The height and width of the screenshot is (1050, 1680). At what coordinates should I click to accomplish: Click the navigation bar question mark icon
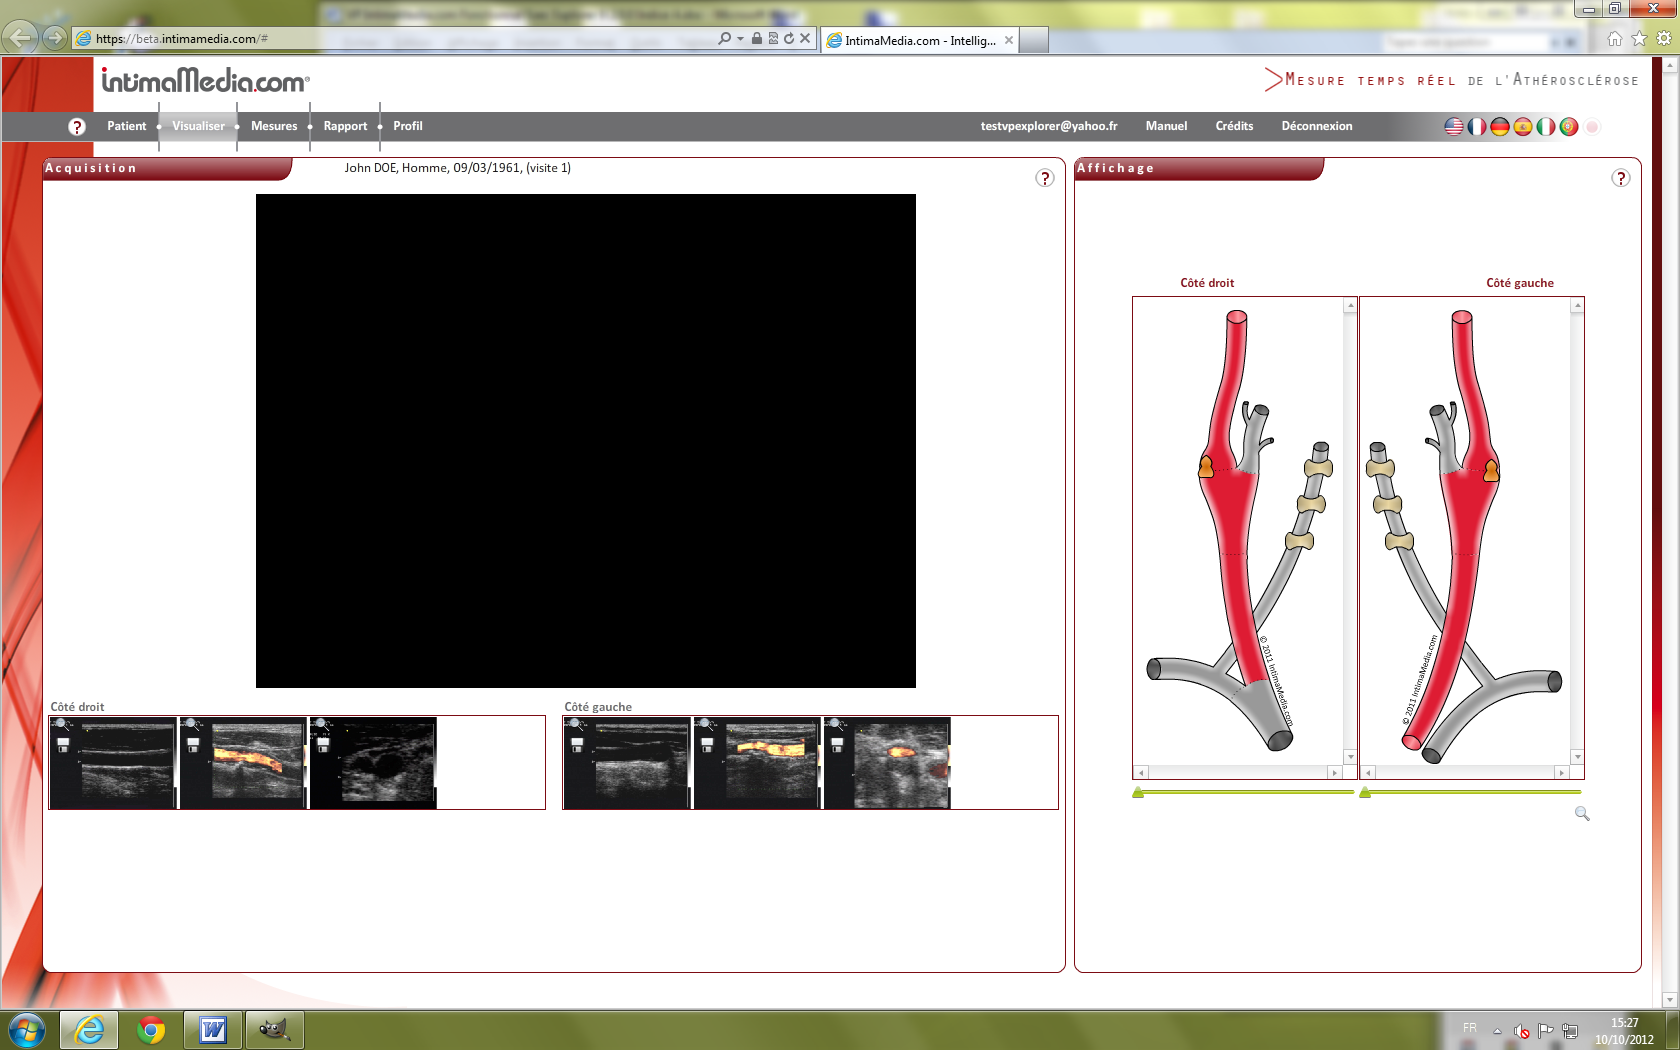[77, 127]
